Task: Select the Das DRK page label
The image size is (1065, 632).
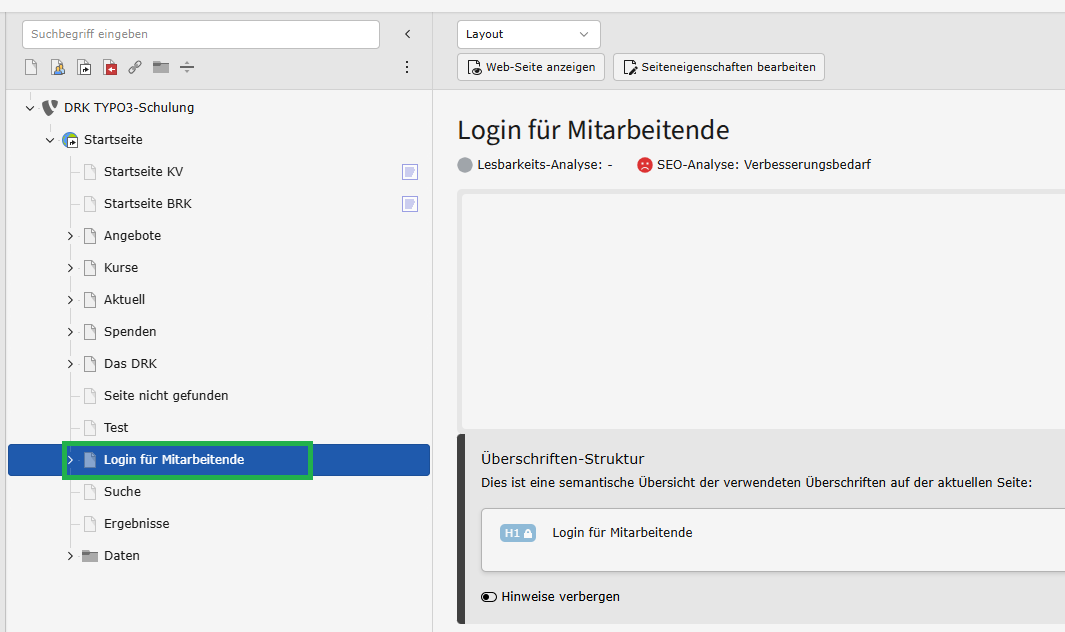Action: [x=130, y=364]
